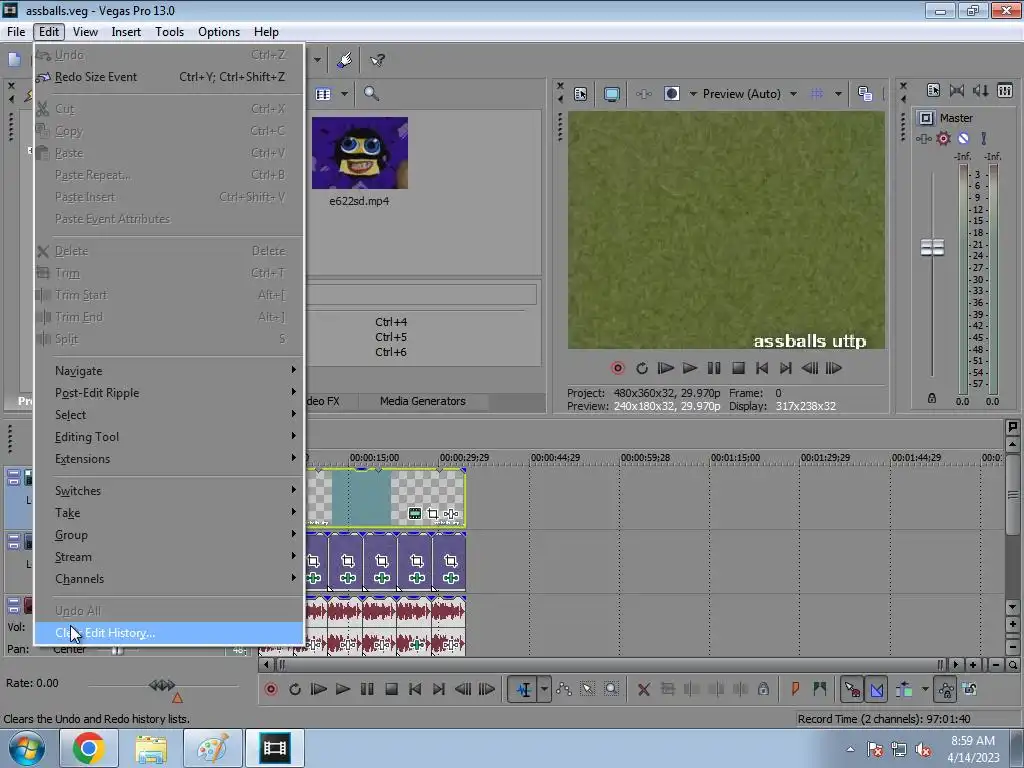The image size is (1024, 768).
Task: Open Google Chrome from the taskbar
Action: tap(88, 748)
